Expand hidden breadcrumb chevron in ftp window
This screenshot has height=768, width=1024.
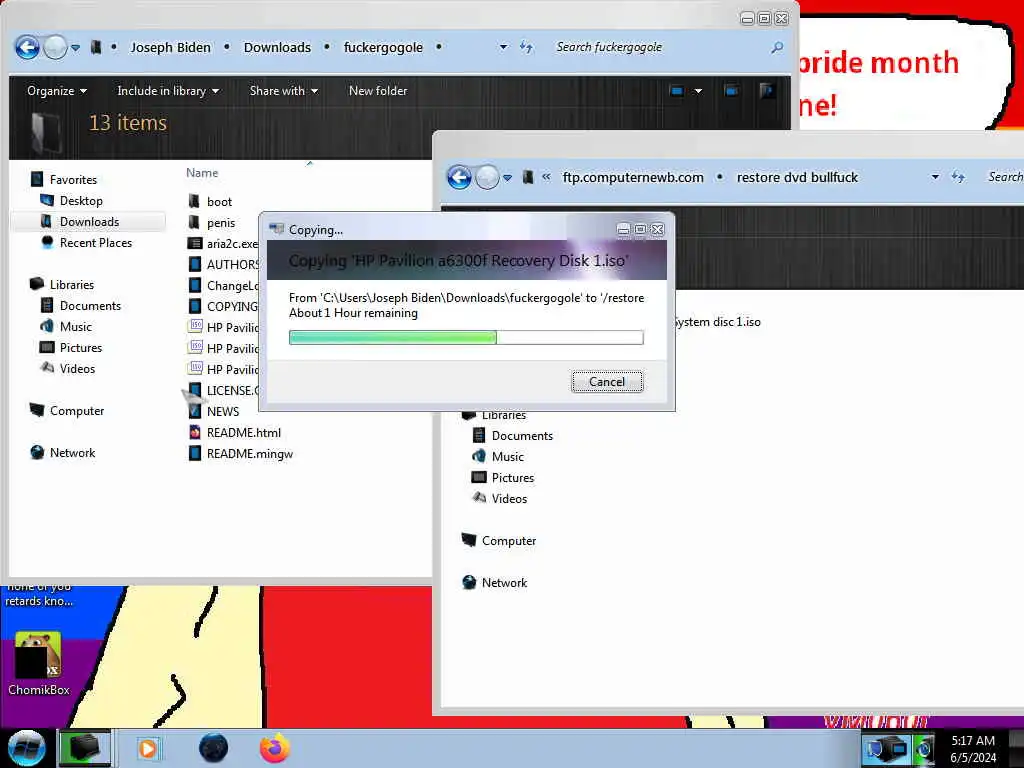click(x=546, y=176)
